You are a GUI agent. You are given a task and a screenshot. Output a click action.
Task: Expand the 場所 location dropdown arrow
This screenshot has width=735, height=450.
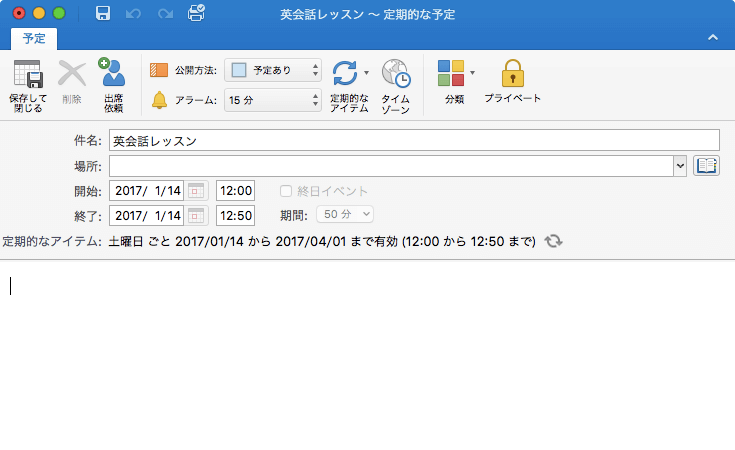(680, 166)
